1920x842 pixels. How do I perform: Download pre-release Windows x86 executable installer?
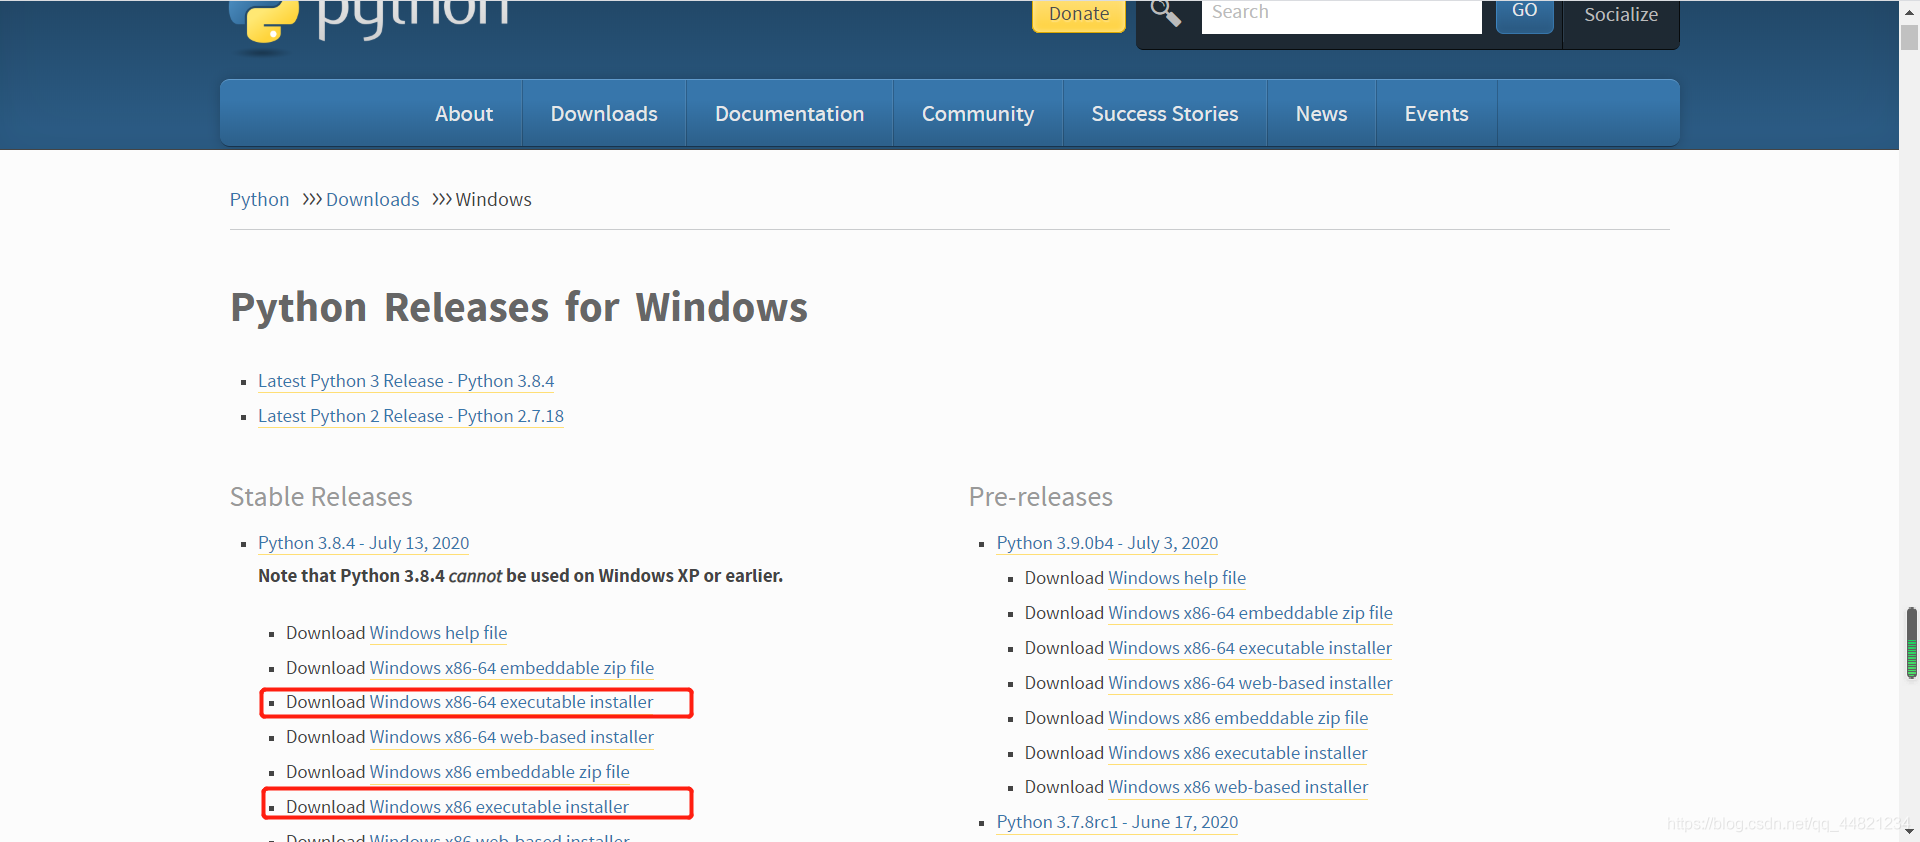(x=1238, y=753)
